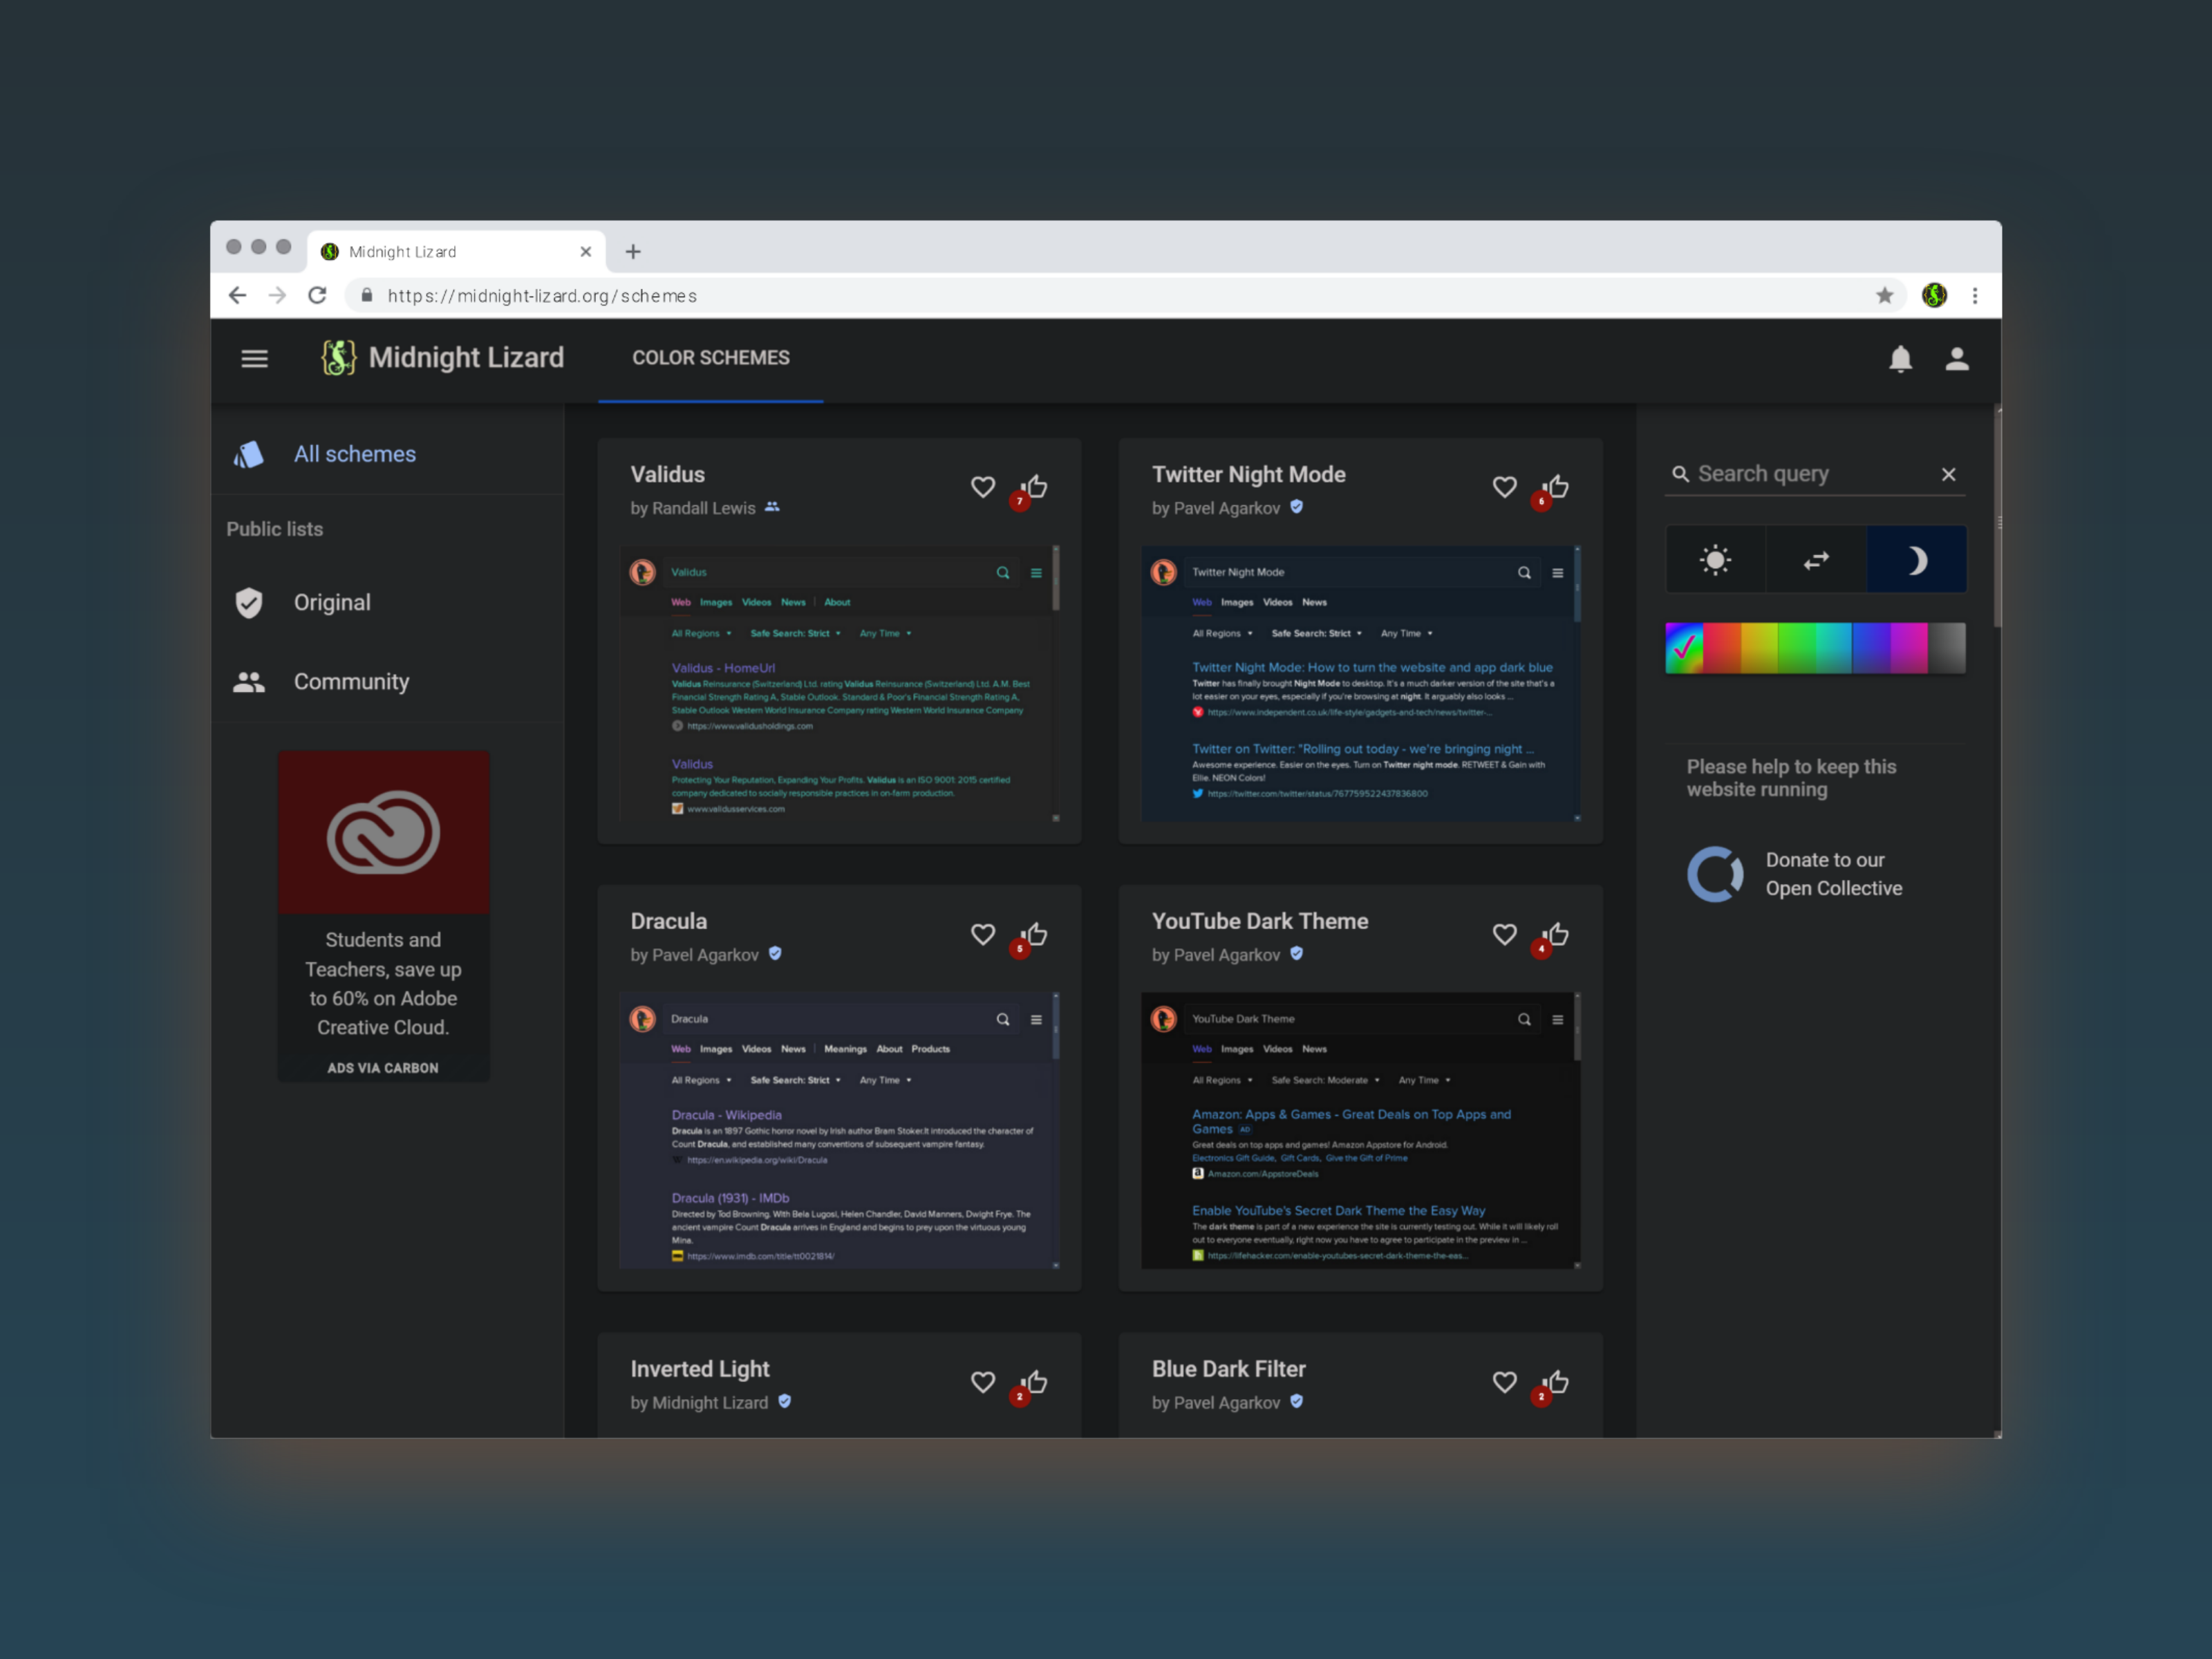Click Midnight Lizard extension icon in toolbar
Screen dimensions: 2212x1659
coord(1934,295)
